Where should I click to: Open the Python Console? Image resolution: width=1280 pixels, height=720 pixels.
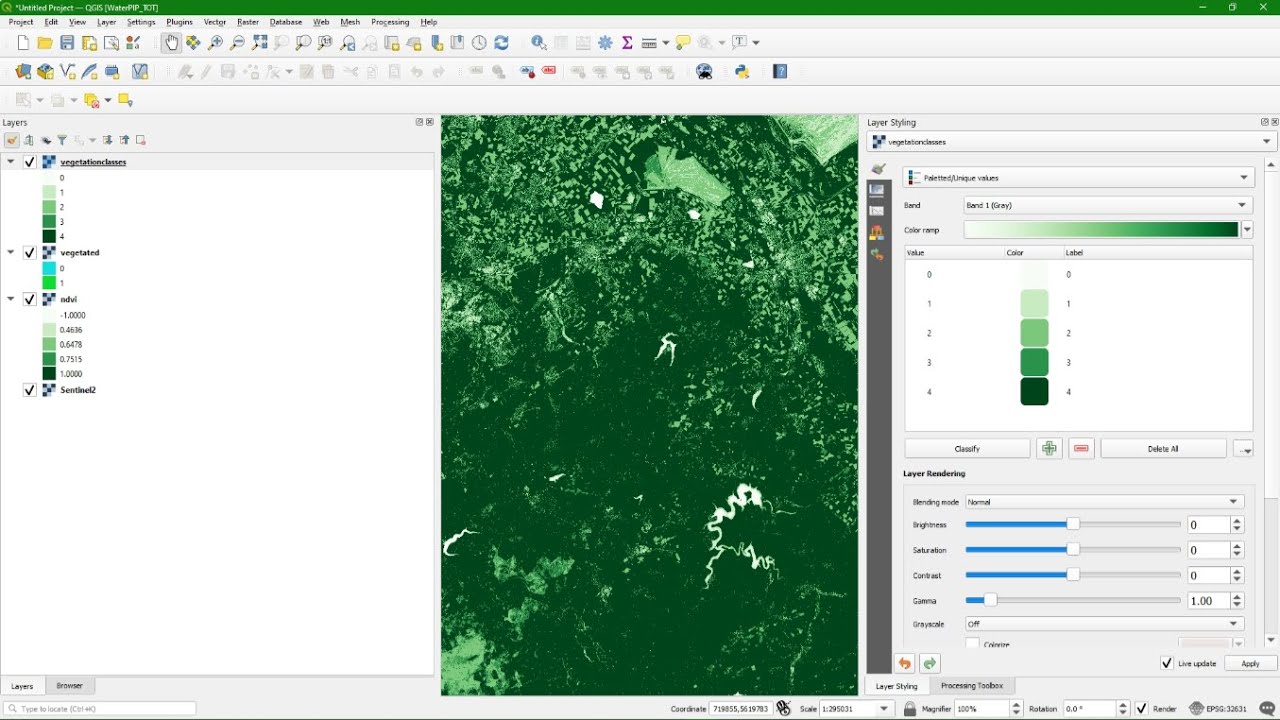[x=742, y=72]
